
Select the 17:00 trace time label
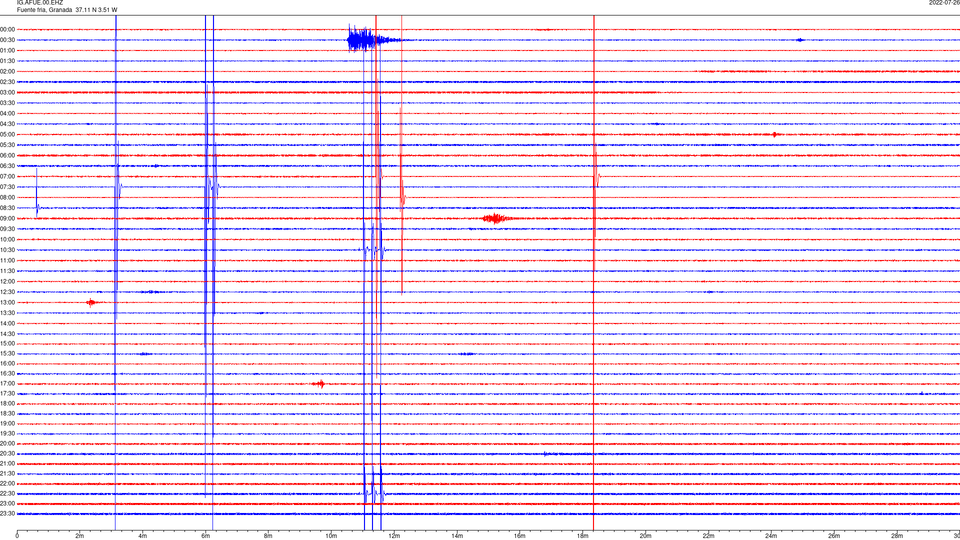point(7,384)
